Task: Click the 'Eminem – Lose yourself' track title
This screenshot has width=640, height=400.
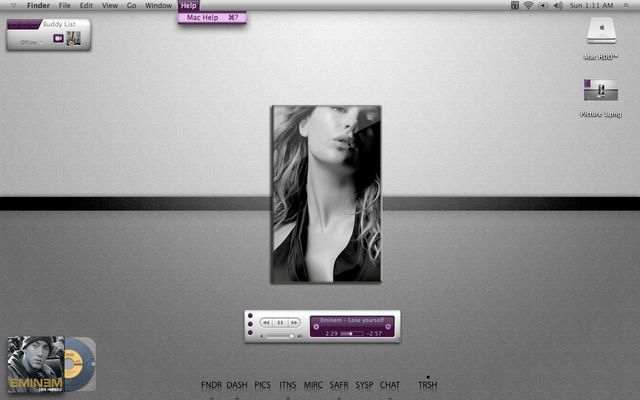Action: click(x=352, y=320)
